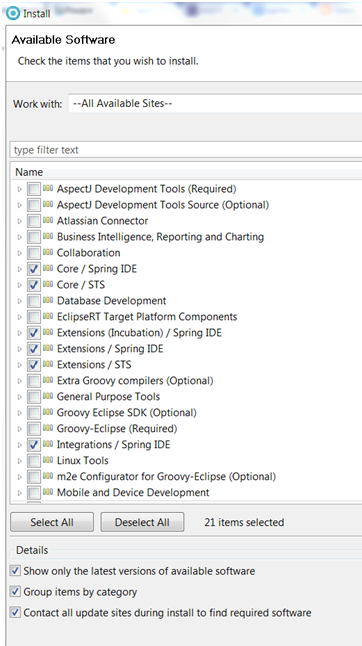
Task: Expand the General Purpose Tools node
Action: click(19, 397)
